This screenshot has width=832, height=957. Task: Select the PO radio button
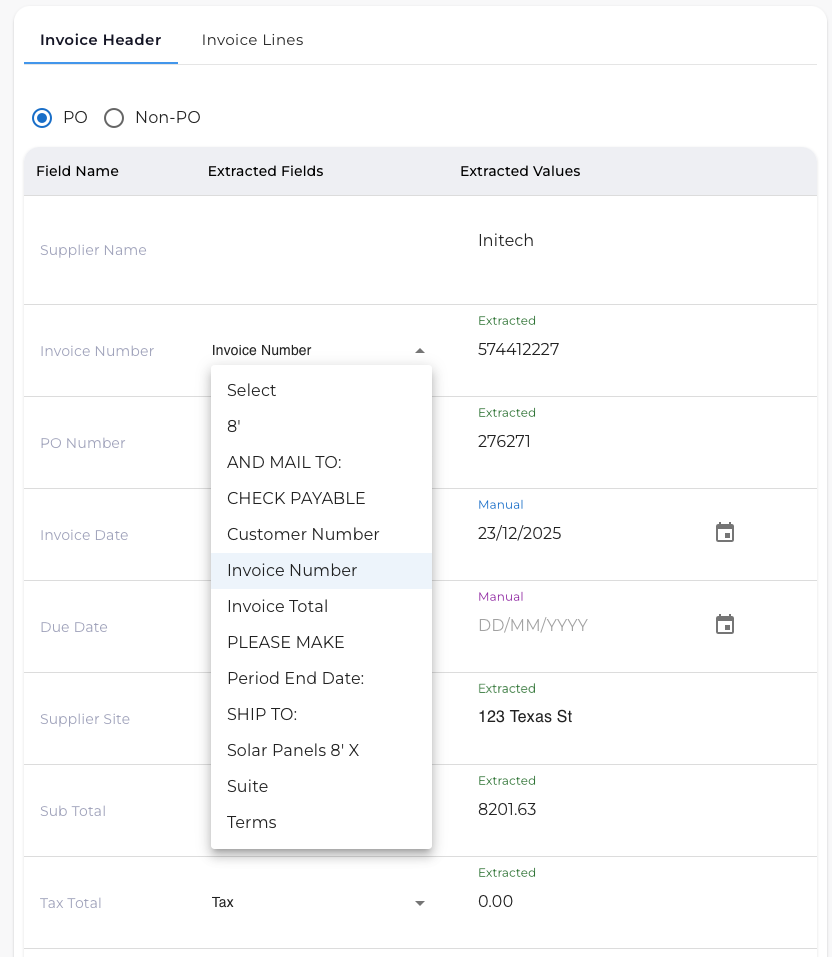click(42, 118)
